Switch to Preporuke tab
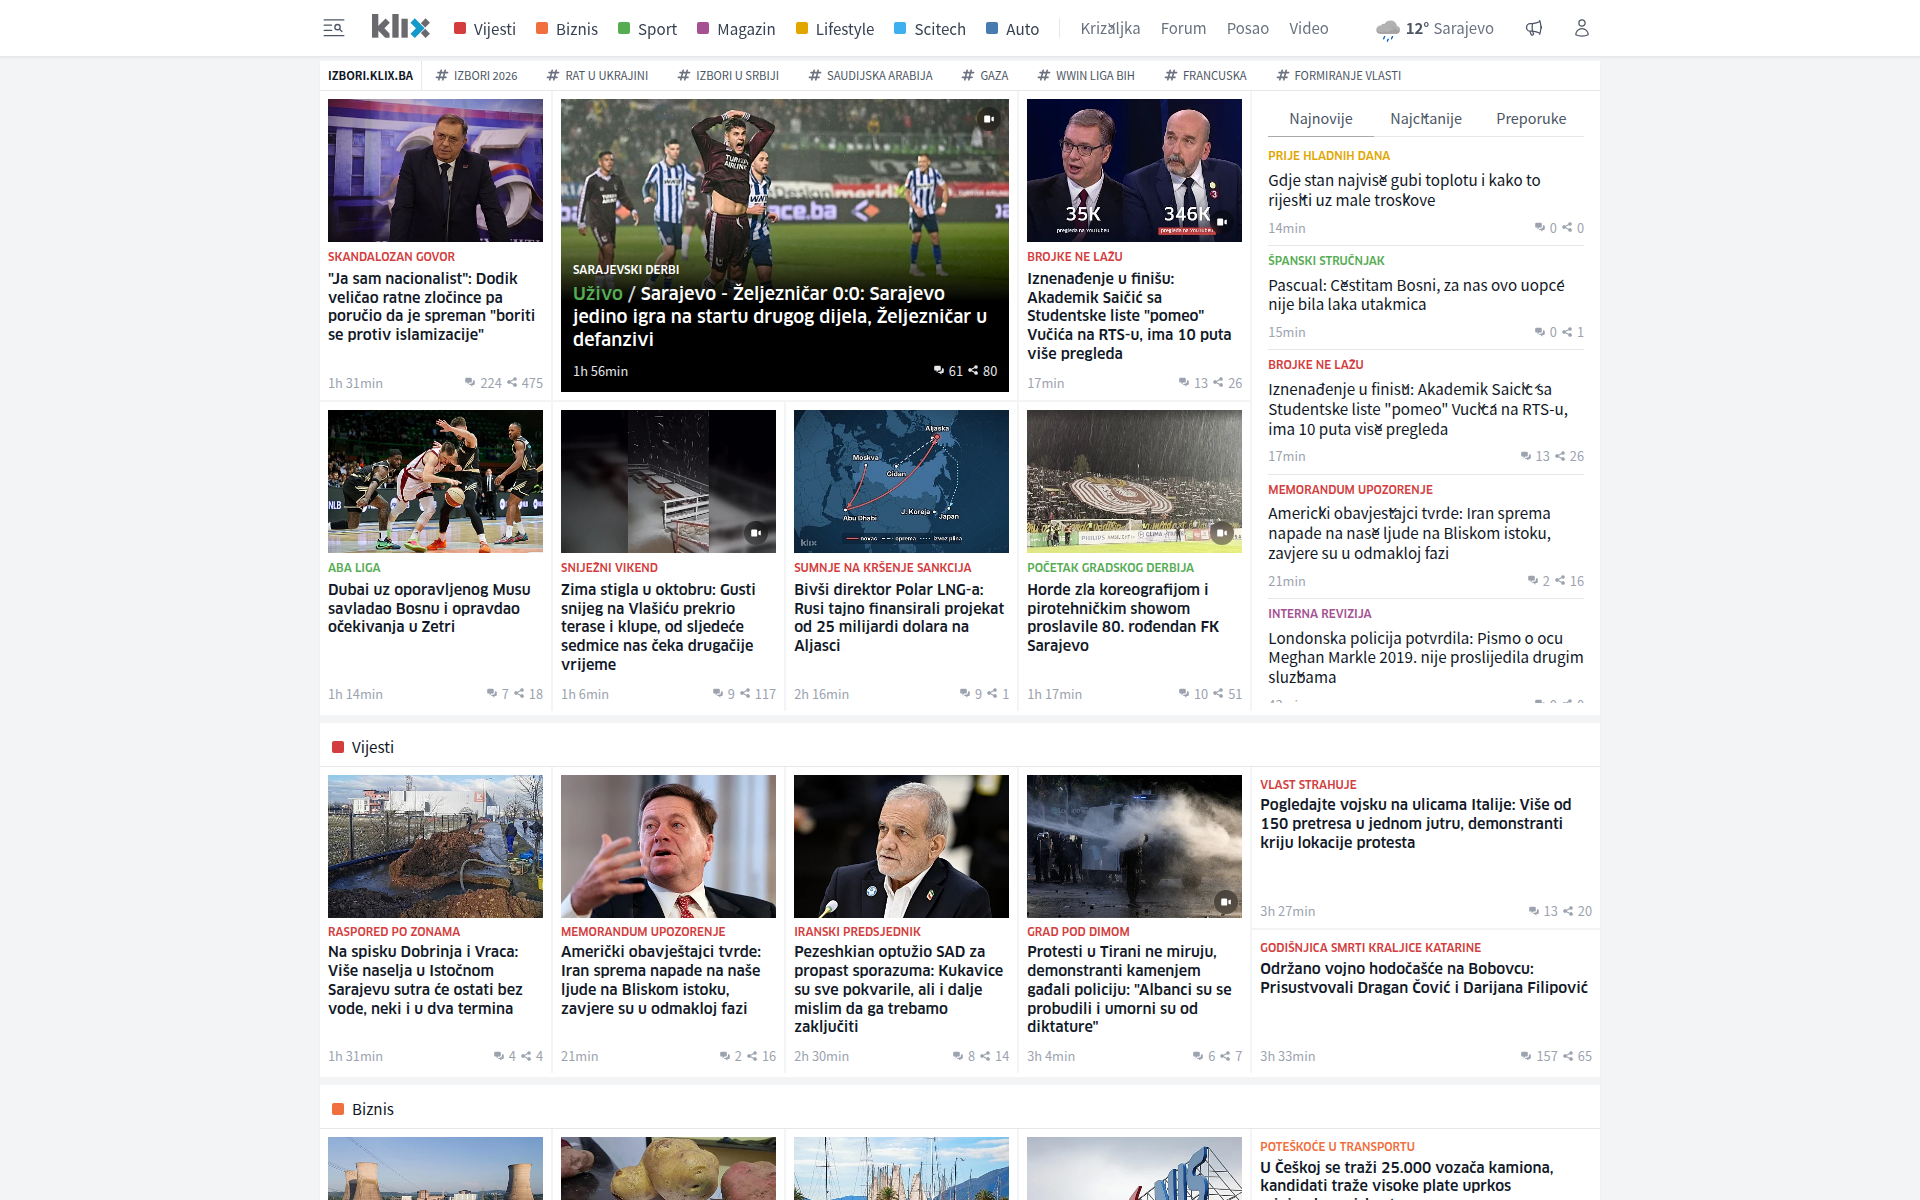The width and height of the screenshot is (1920, 1200). pos(1531,118)
